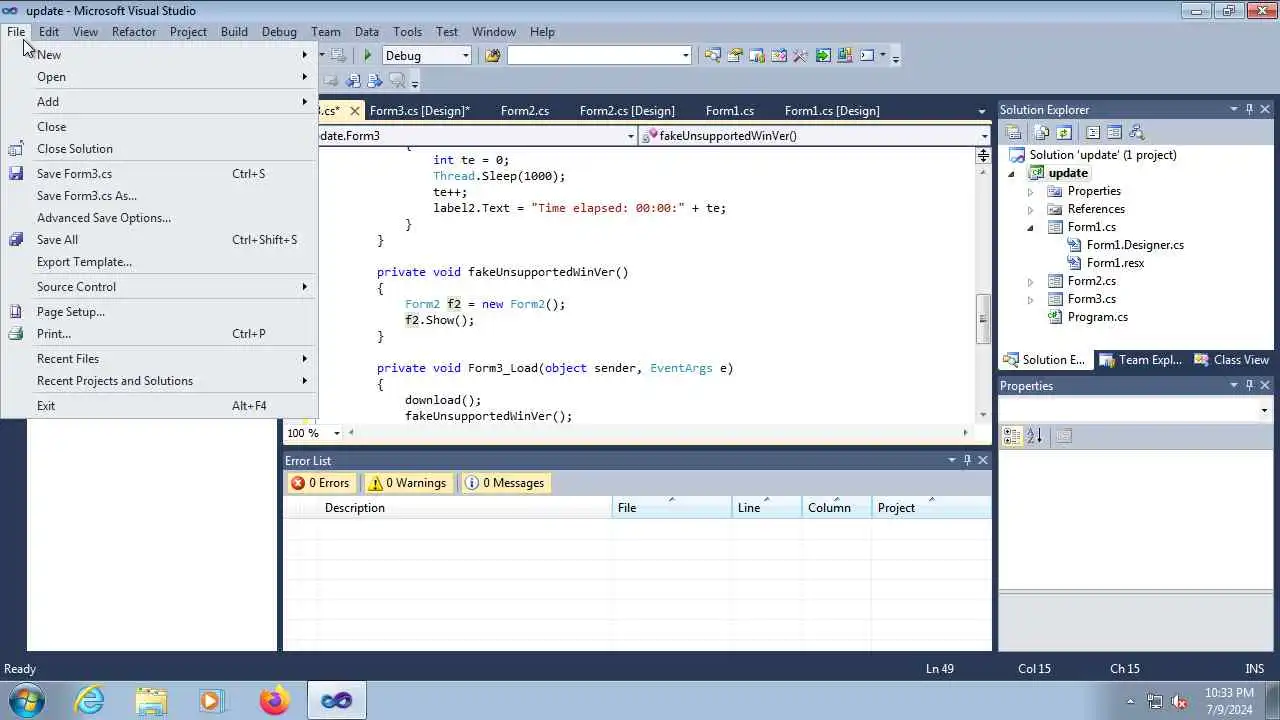Switch to the Class View panel tab

1233,360
